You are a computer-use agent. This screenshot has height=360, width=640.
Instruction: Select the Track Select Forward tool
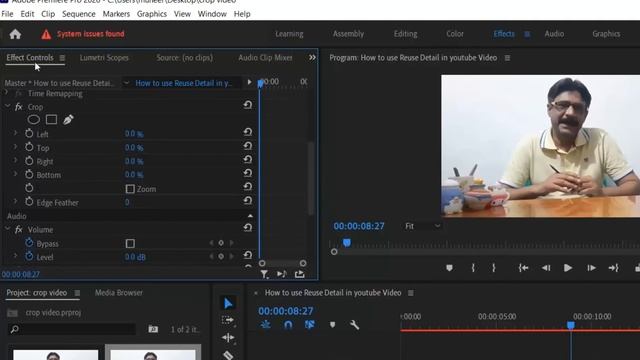coord(228,320)
